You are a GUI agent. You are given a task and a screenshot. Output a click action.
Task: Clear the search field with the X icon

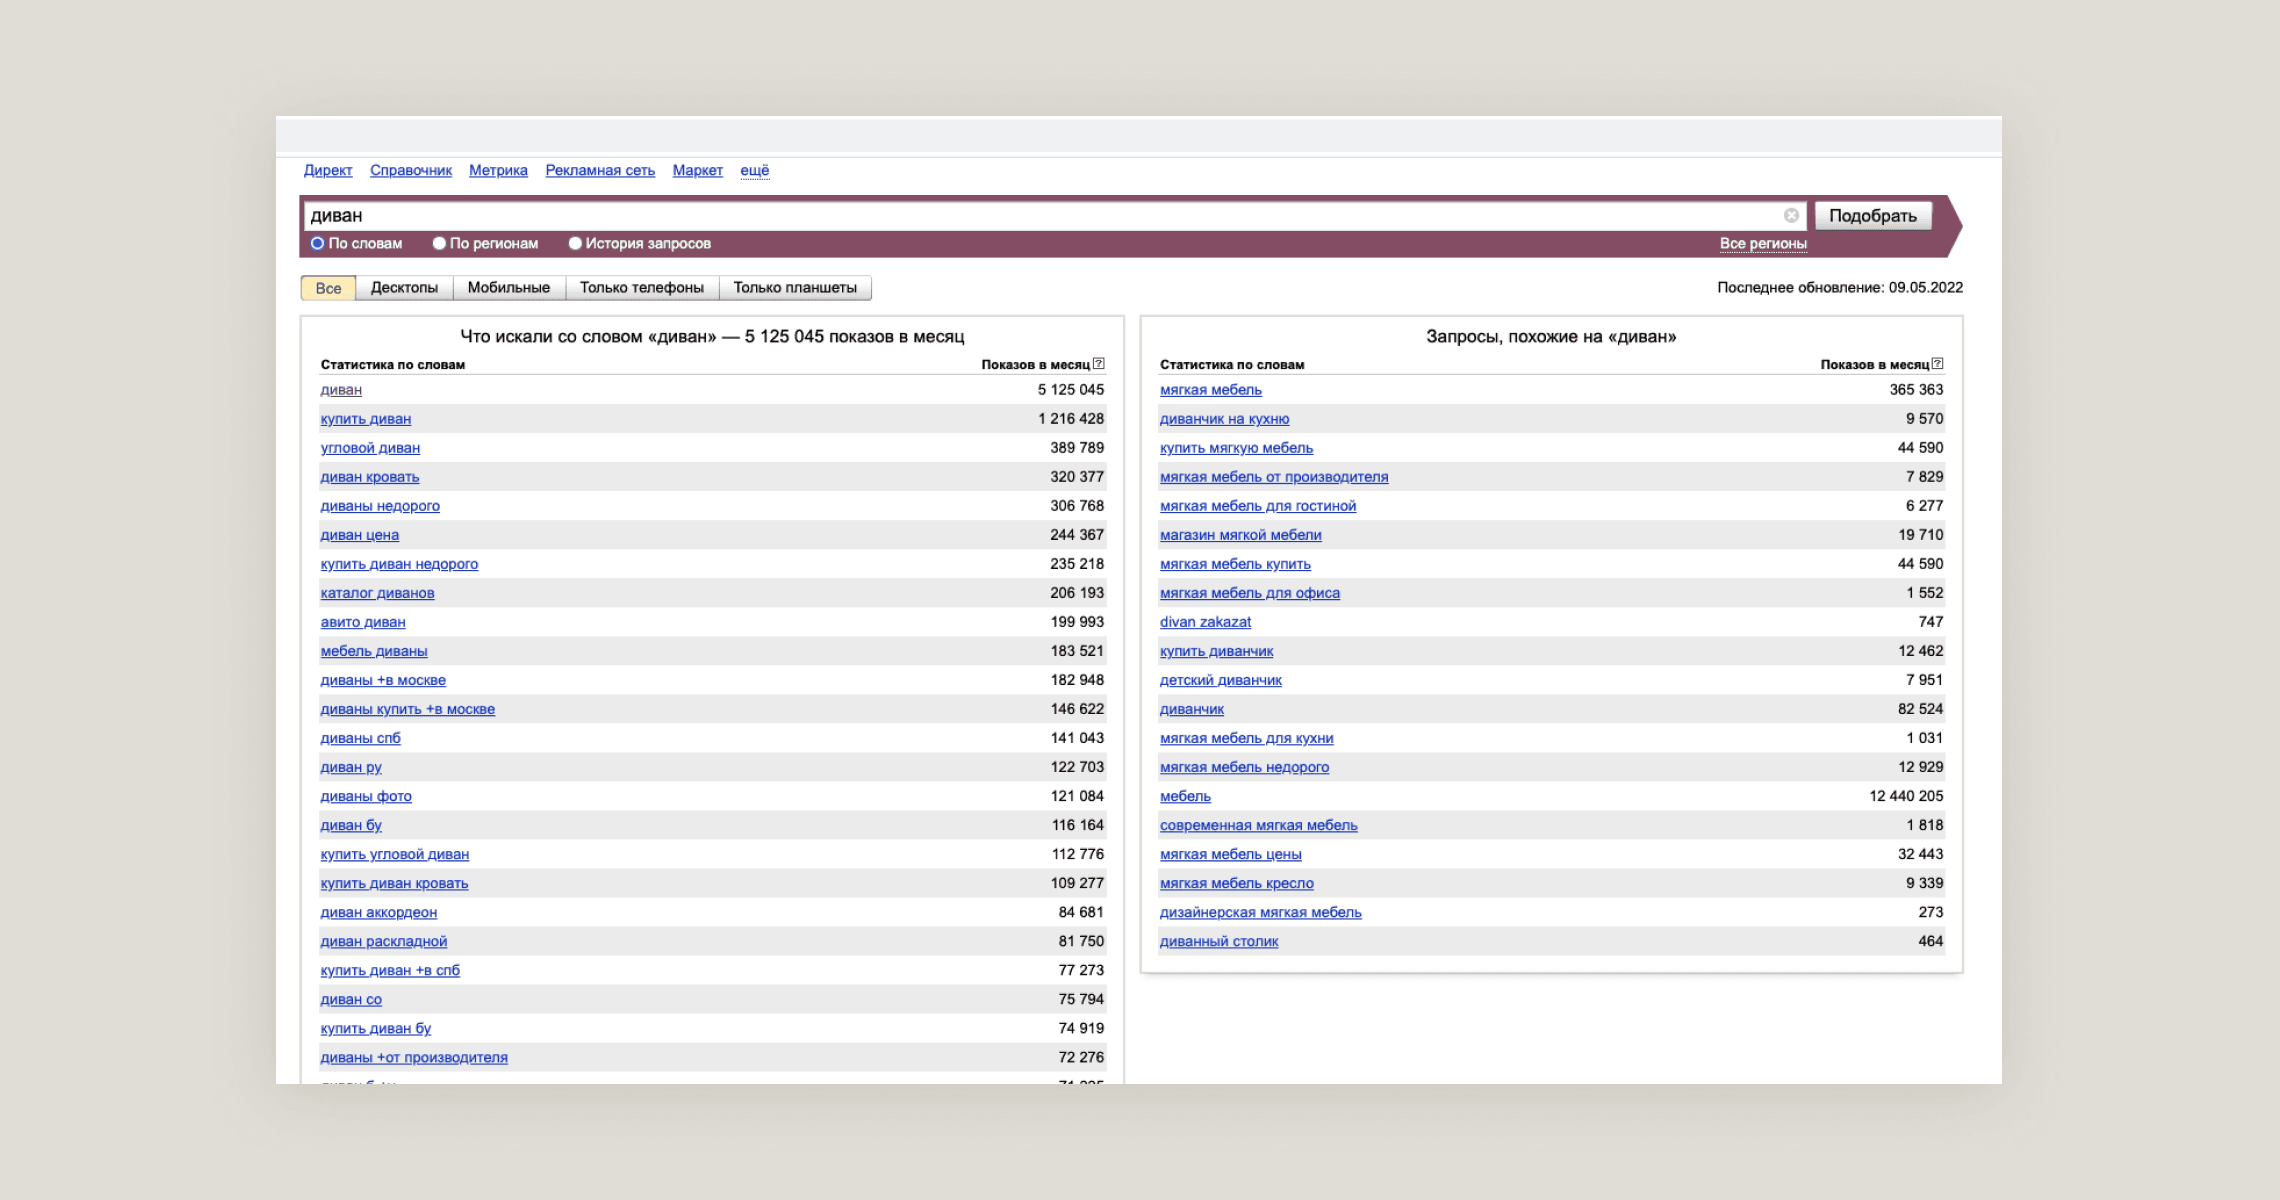click(1791, 215)
